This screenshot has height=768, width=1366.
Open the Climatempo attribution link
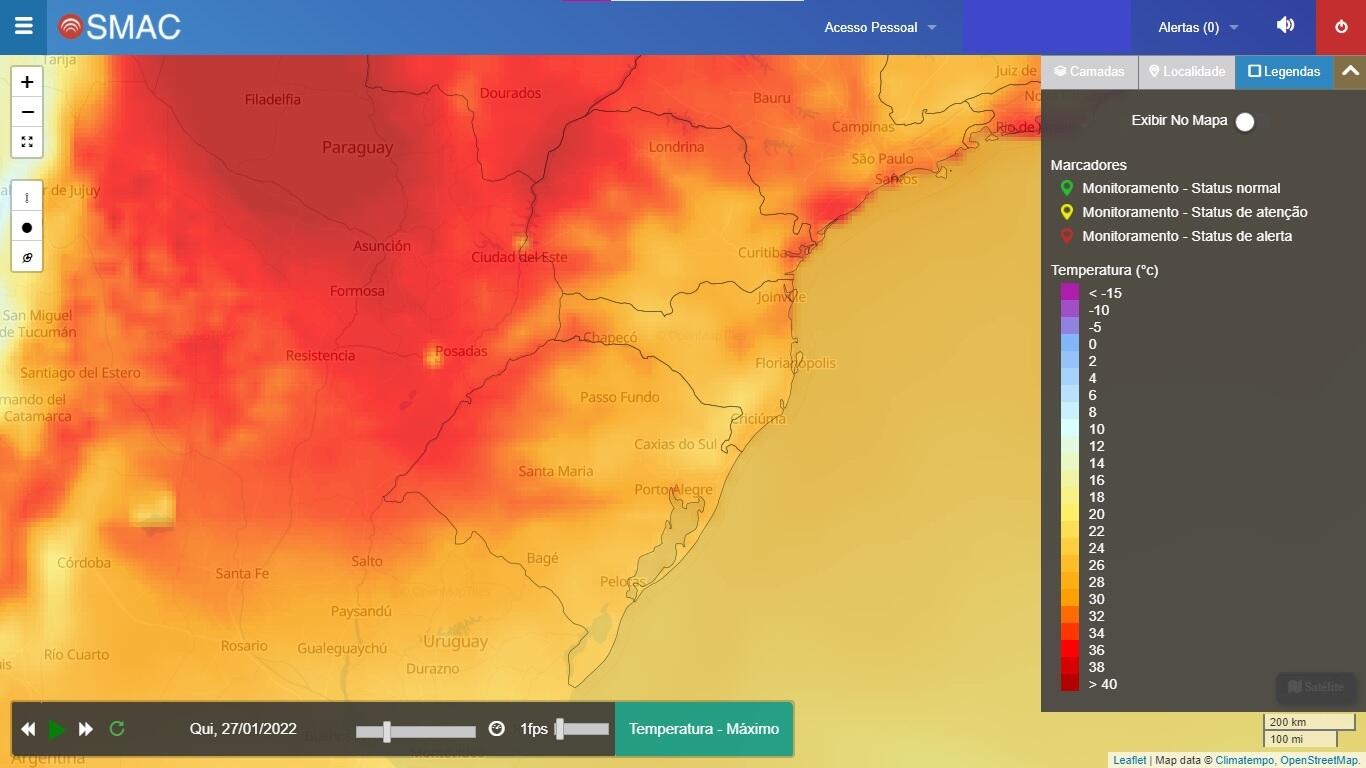(1245, 761)
